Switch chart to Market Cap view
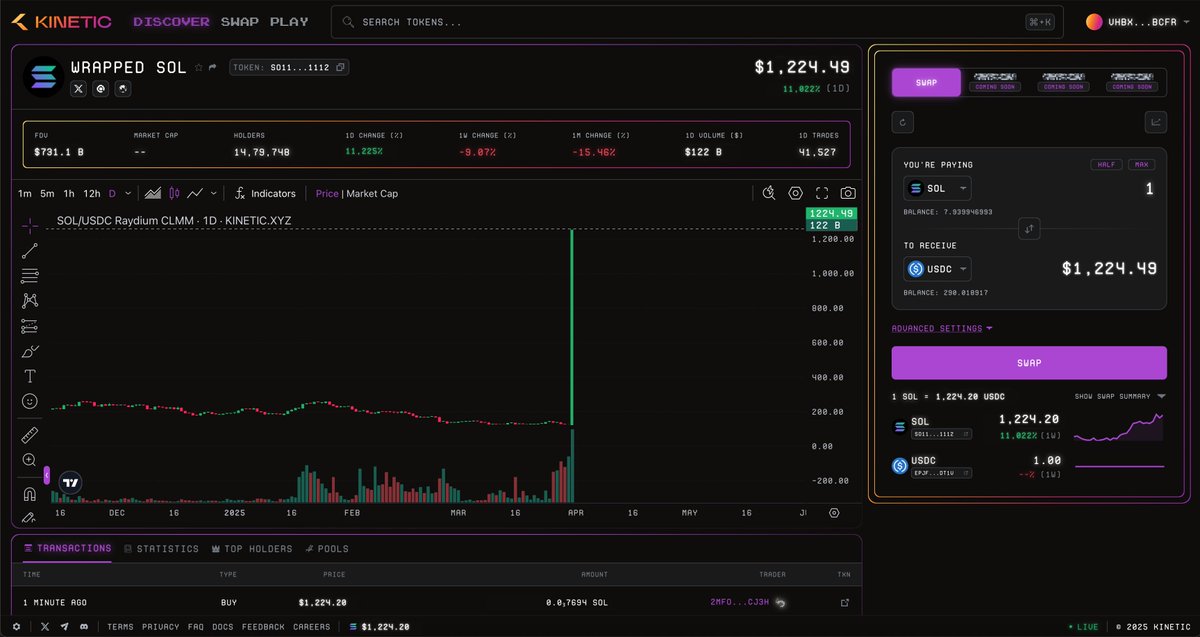The image size is (1200, 637). [x=372, y=194]
